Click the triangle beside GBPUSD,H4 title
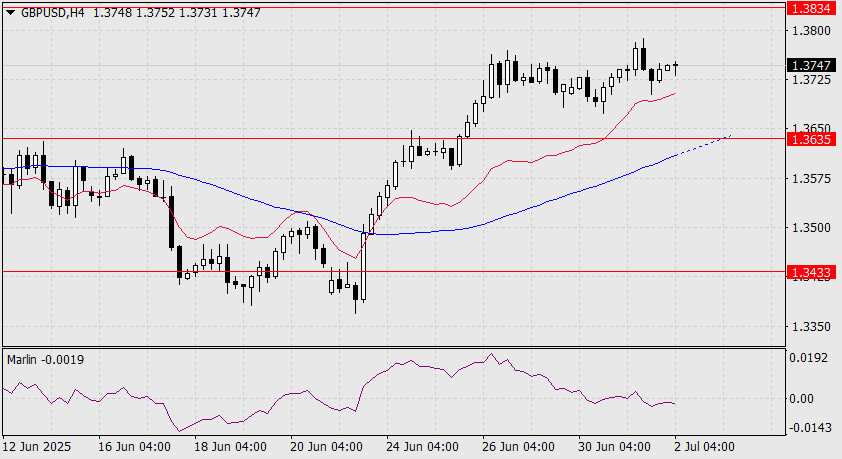842x459 pixels. [11, 13]
